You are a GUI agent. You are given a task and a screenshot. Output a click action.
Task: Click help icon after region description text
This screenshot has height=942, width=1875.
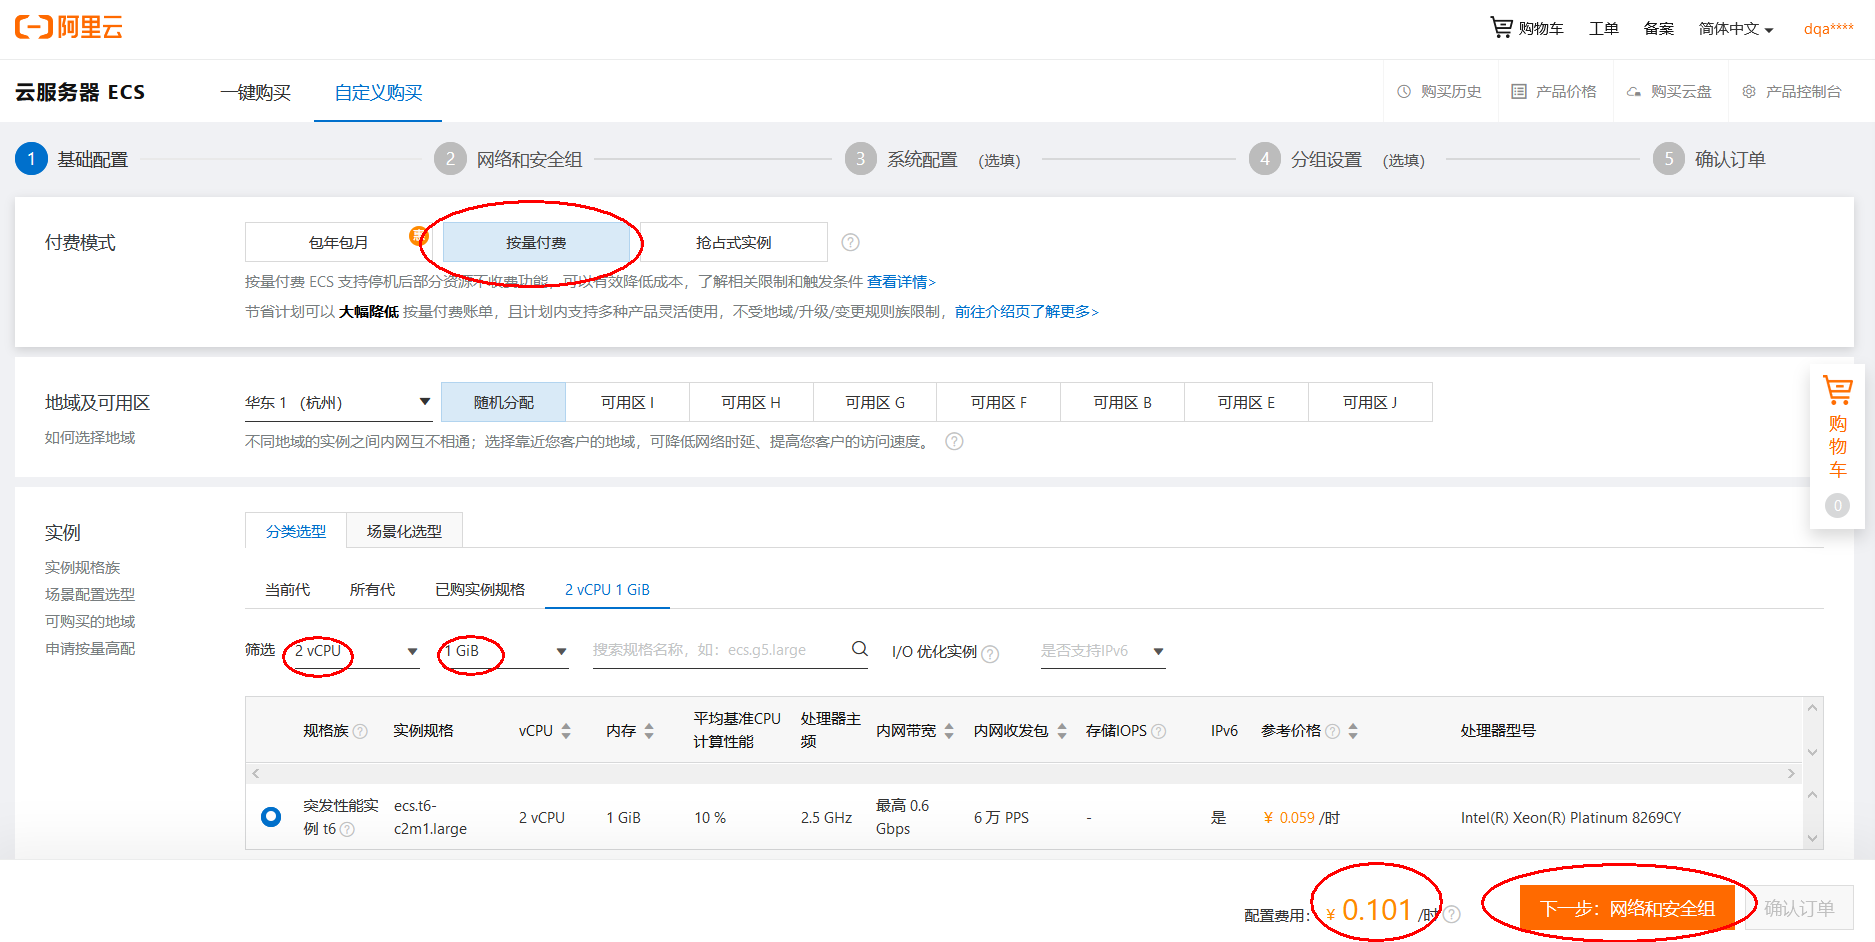[x=955, y=441]
